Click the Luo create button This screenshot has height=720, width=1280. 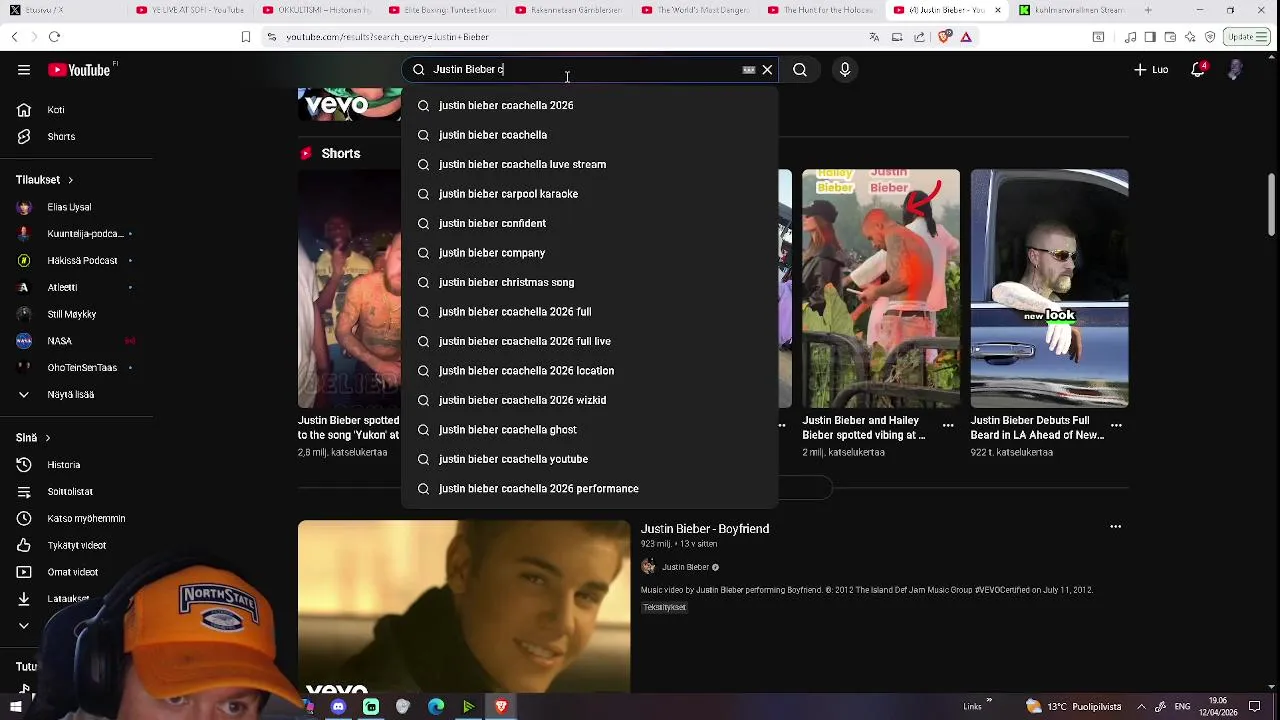pyautogui.click(x=1151, y=70)
